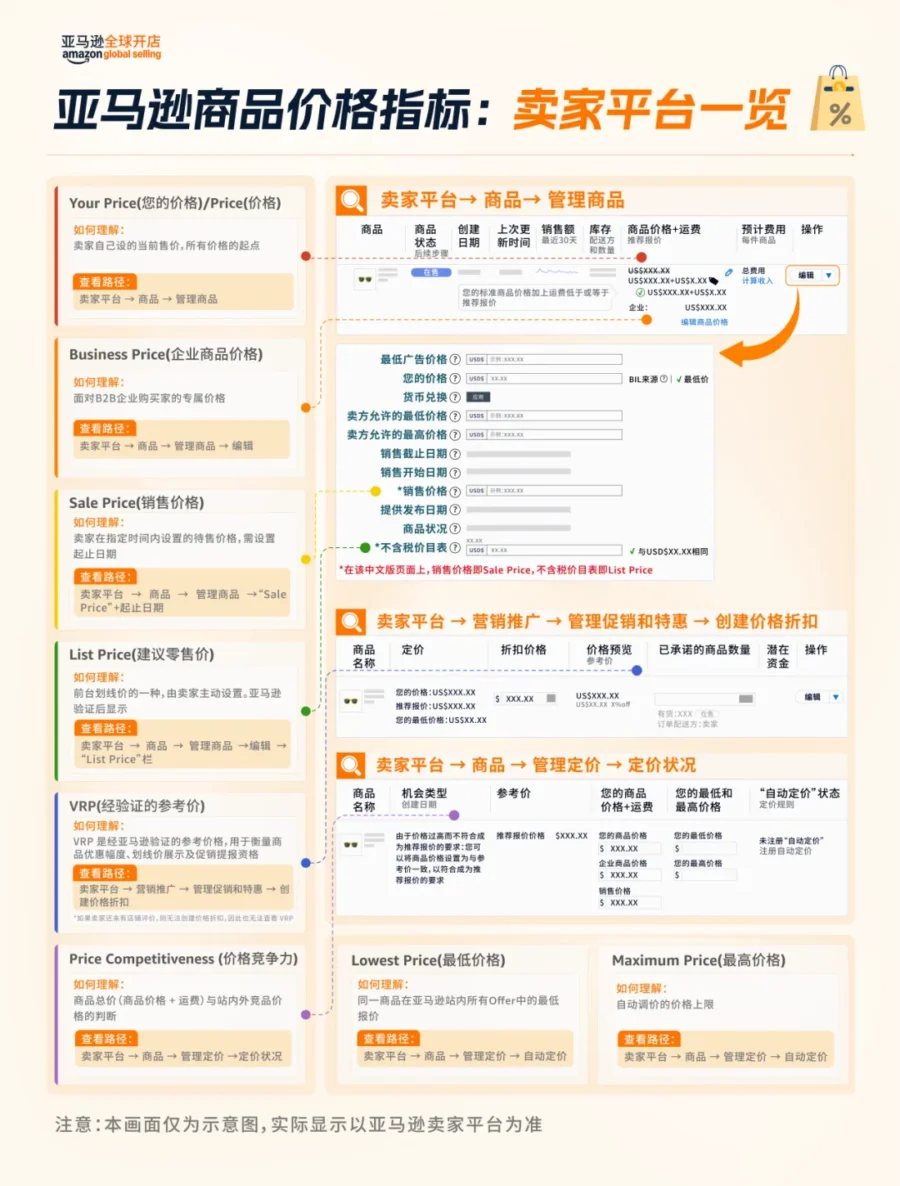
Task: Open help icon for 商品状况
Action: point(455,529)
